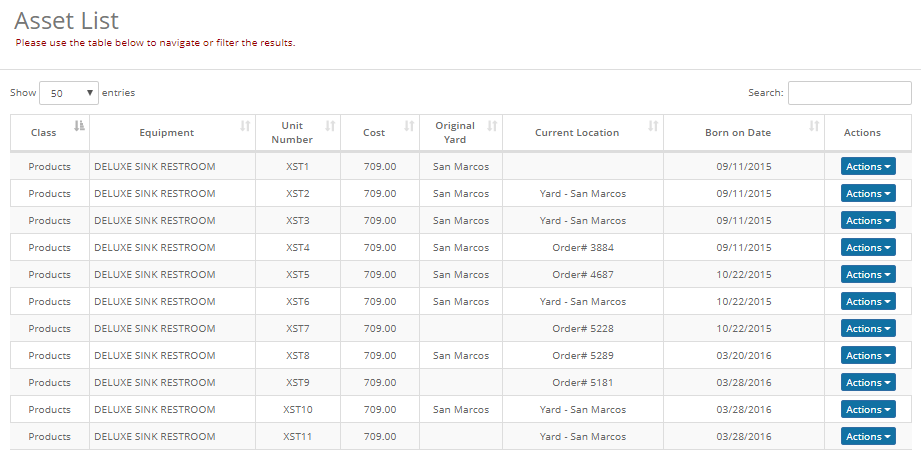This screenshot has height=450, width=921.
Task: Select the Order# 3884 location cell
Action: click(x=583, y=247)
